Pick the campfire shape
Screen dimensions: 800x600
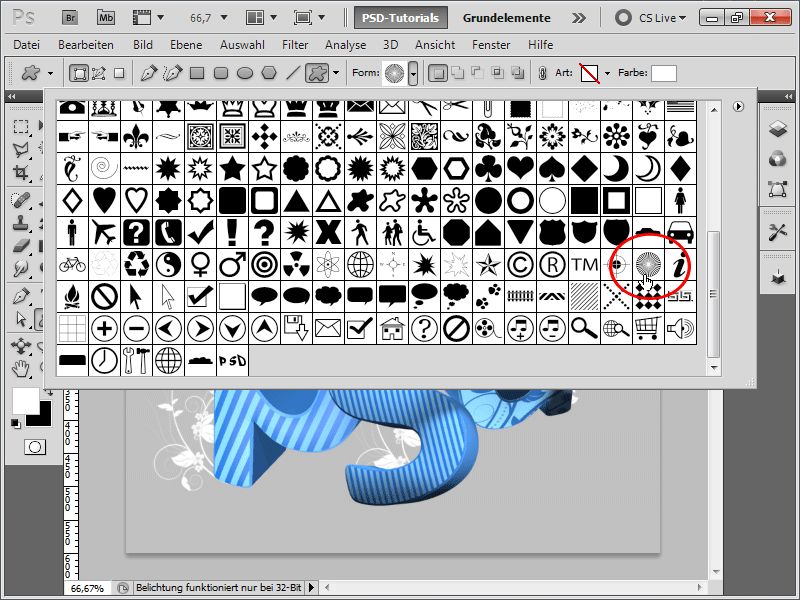(72, 297)
